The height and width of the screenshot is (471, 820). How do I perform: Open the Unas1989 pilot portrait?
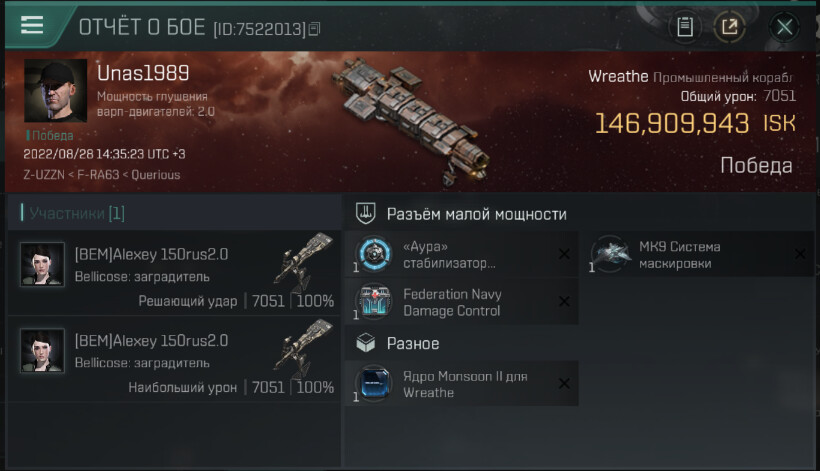tap(55, 90)
